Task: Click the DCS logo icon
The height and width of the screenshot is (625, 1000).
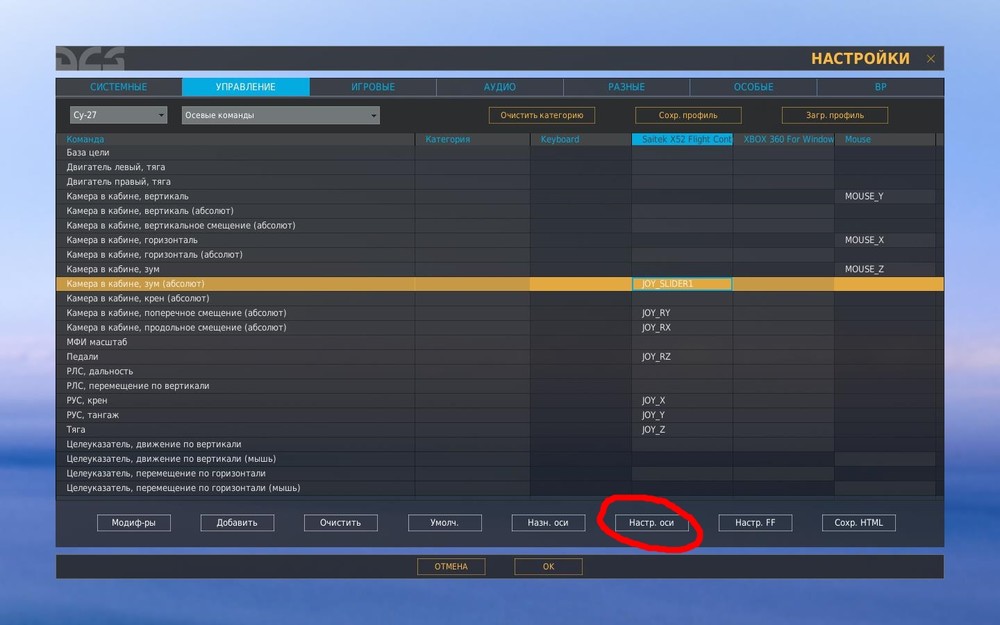Action: point(90,58)
